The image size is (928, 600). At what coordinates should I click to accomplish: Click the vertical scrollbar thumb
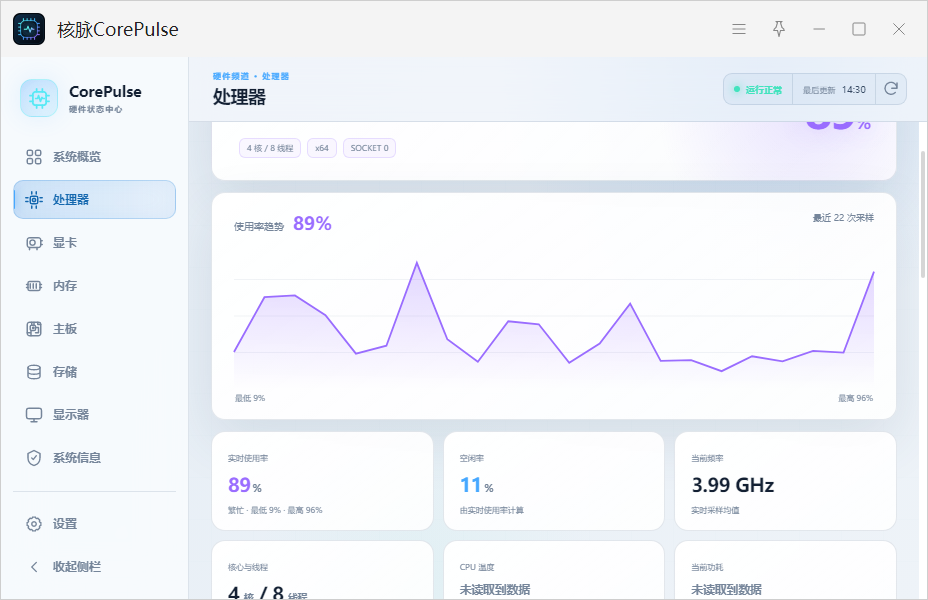click(923, 214)
